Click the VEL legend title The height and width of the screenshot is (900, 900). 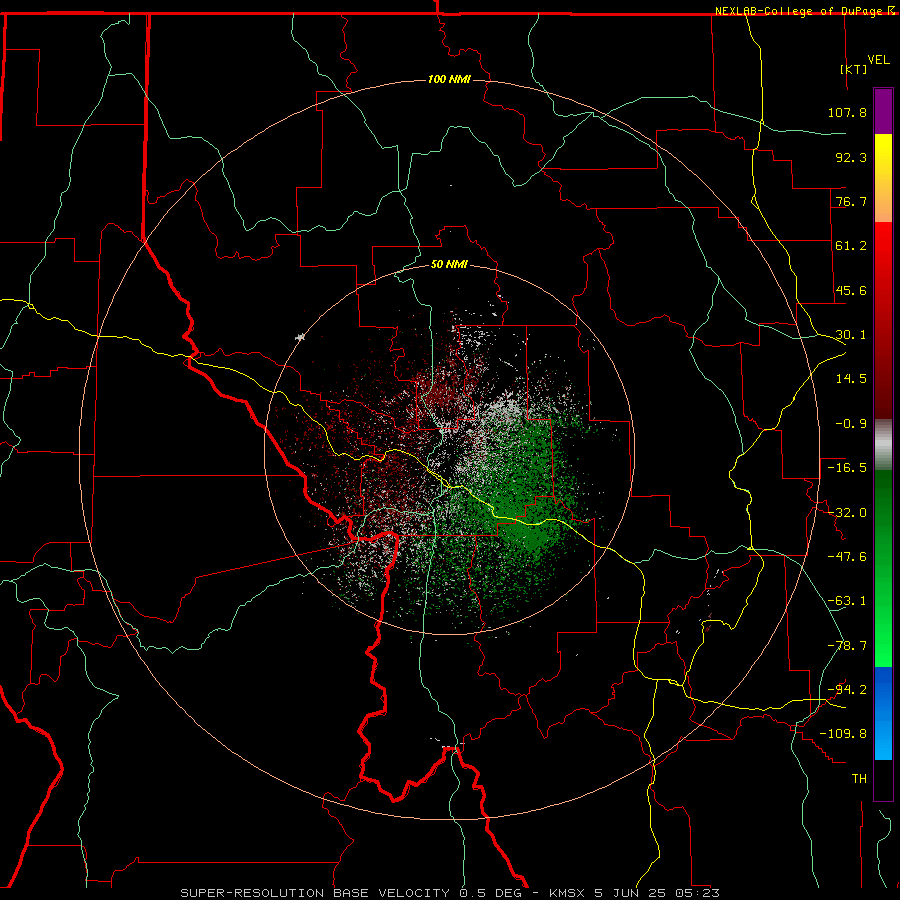coord(878,60)
